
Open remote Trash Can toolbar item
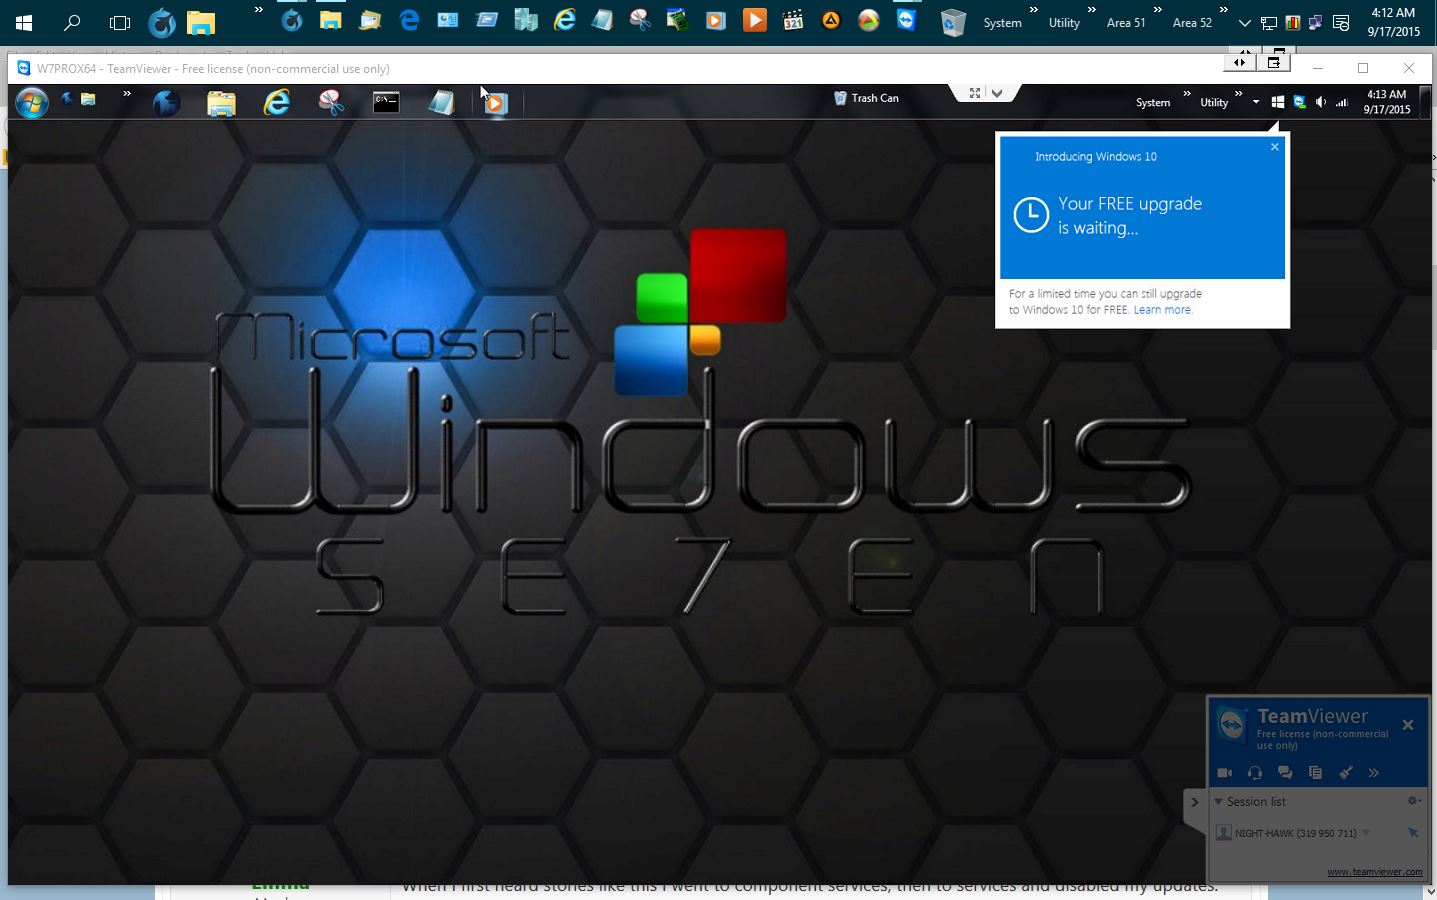tap(866, 98)
